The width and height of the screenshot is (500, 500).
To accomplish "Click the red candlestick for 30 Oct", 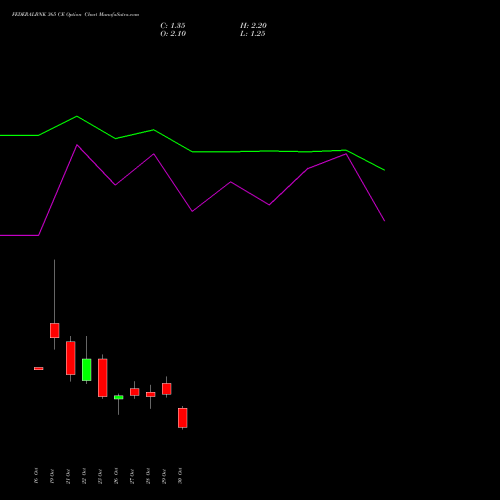I will tap(183, 418).
